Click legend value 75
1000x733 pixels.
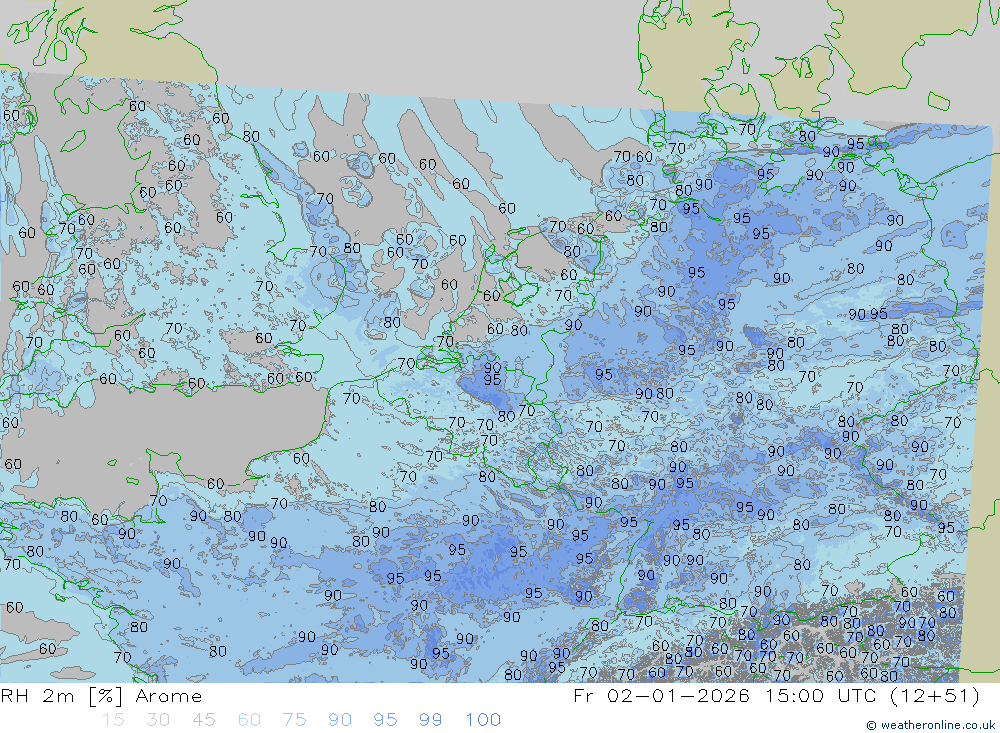(x=295, y=720)
